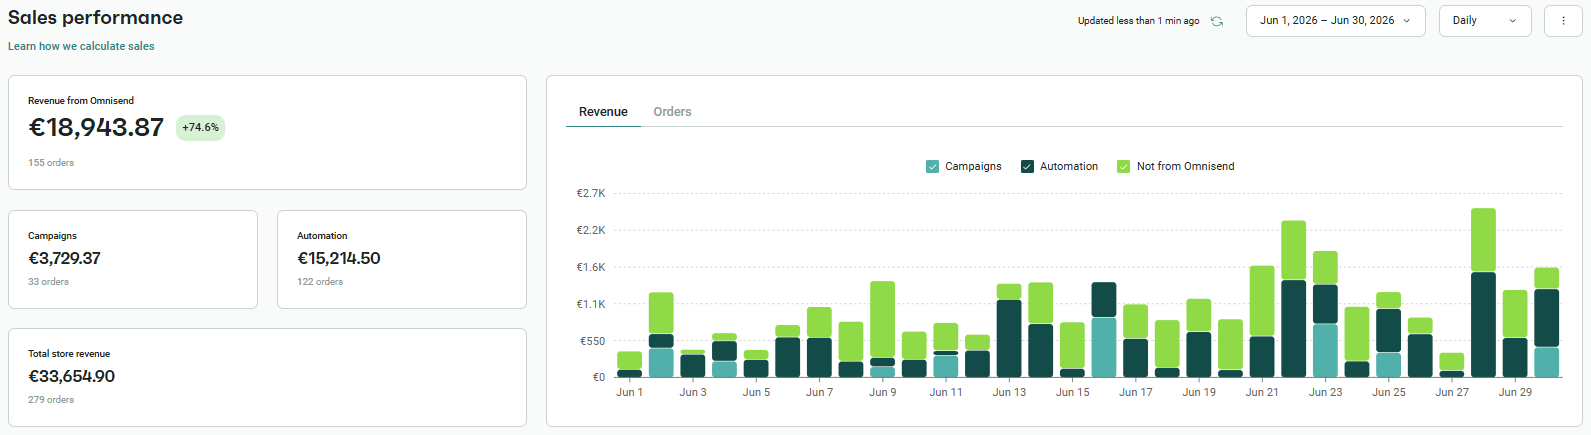Click the Sales performance heading
This screenshot has height=435, width=1591.
(x=95, y=18)
